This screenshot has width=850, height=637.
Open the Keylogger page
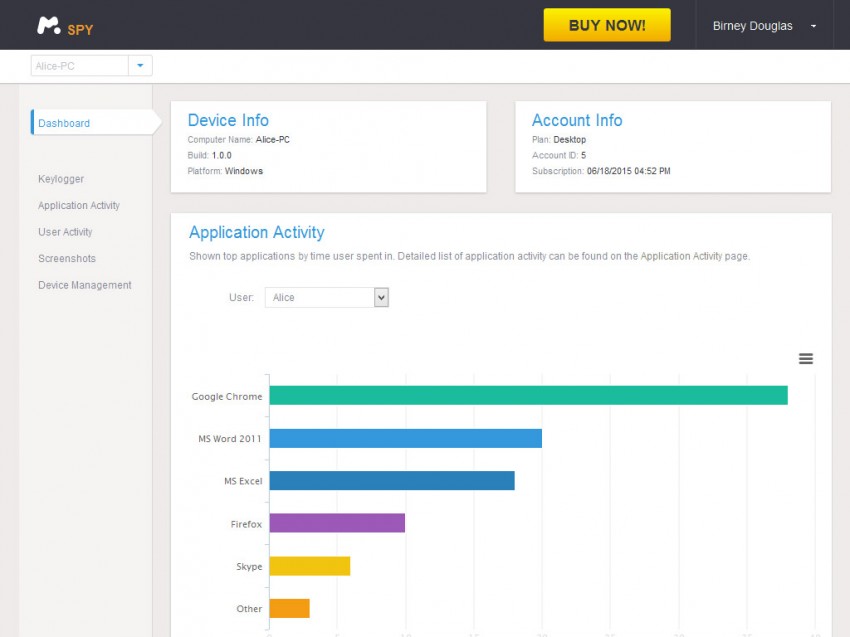click(x=61, y=179)
